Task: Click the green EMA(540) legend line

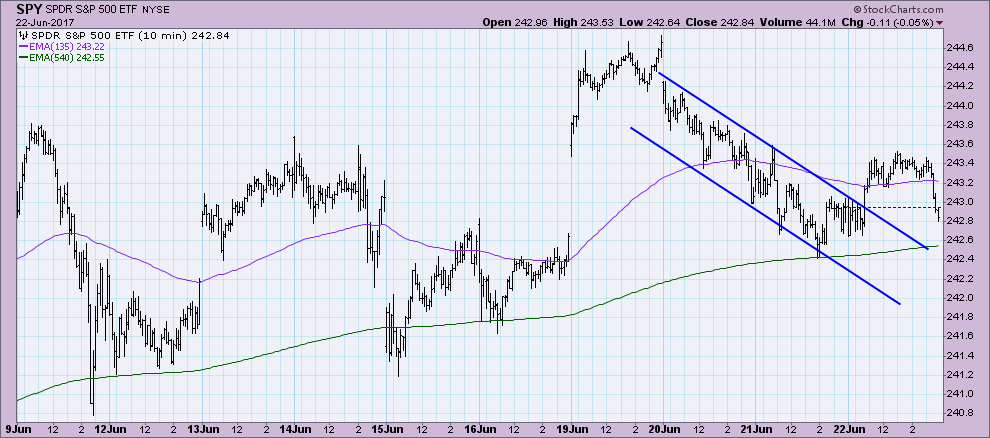Action: coord(24,57)
